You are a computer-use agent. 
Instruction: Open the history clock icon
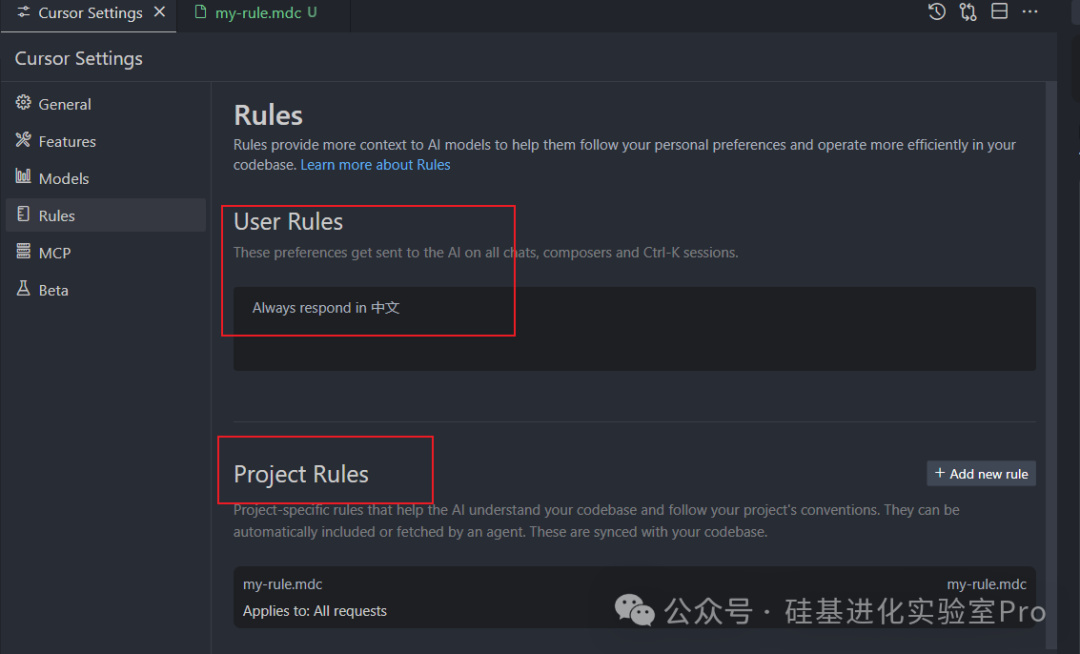point(937,12)
